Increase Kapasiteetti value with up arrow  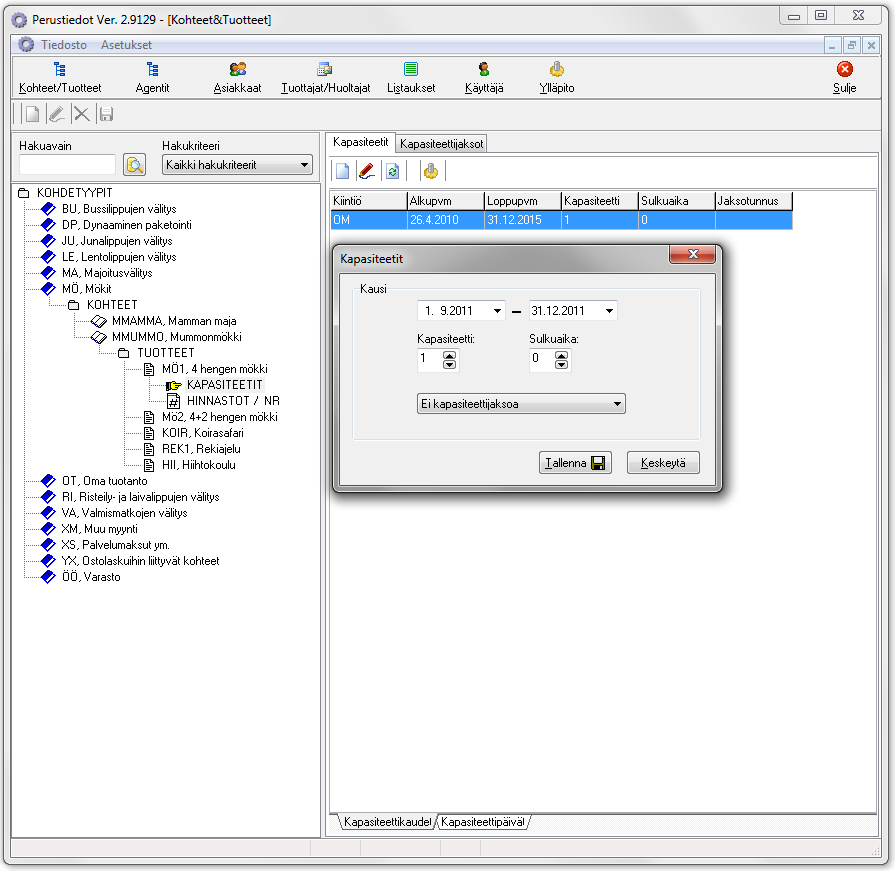point(449,356)
